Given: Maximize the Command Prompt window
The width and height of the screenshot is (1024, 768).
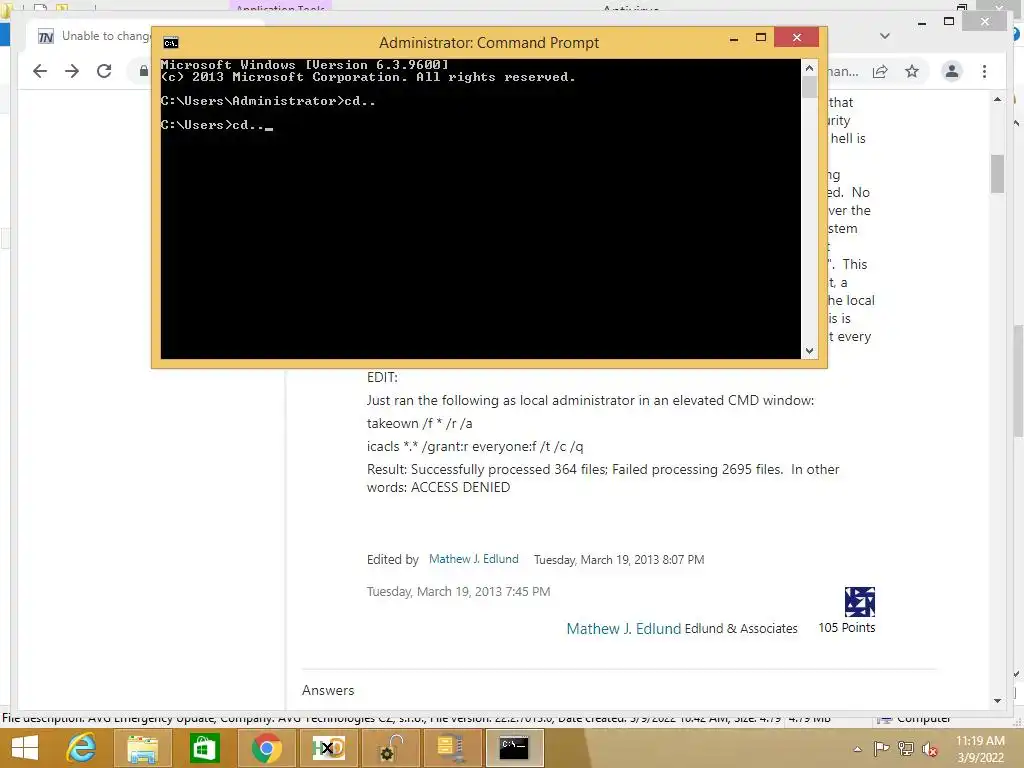Looking at the screenshot, I should [761, 39].
